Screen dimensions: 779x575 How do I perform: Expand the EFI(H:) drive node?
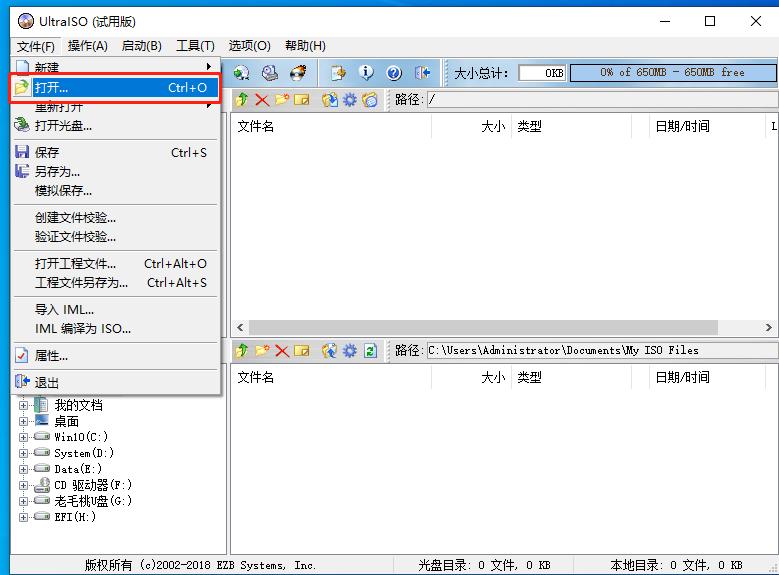click(23, 517)
